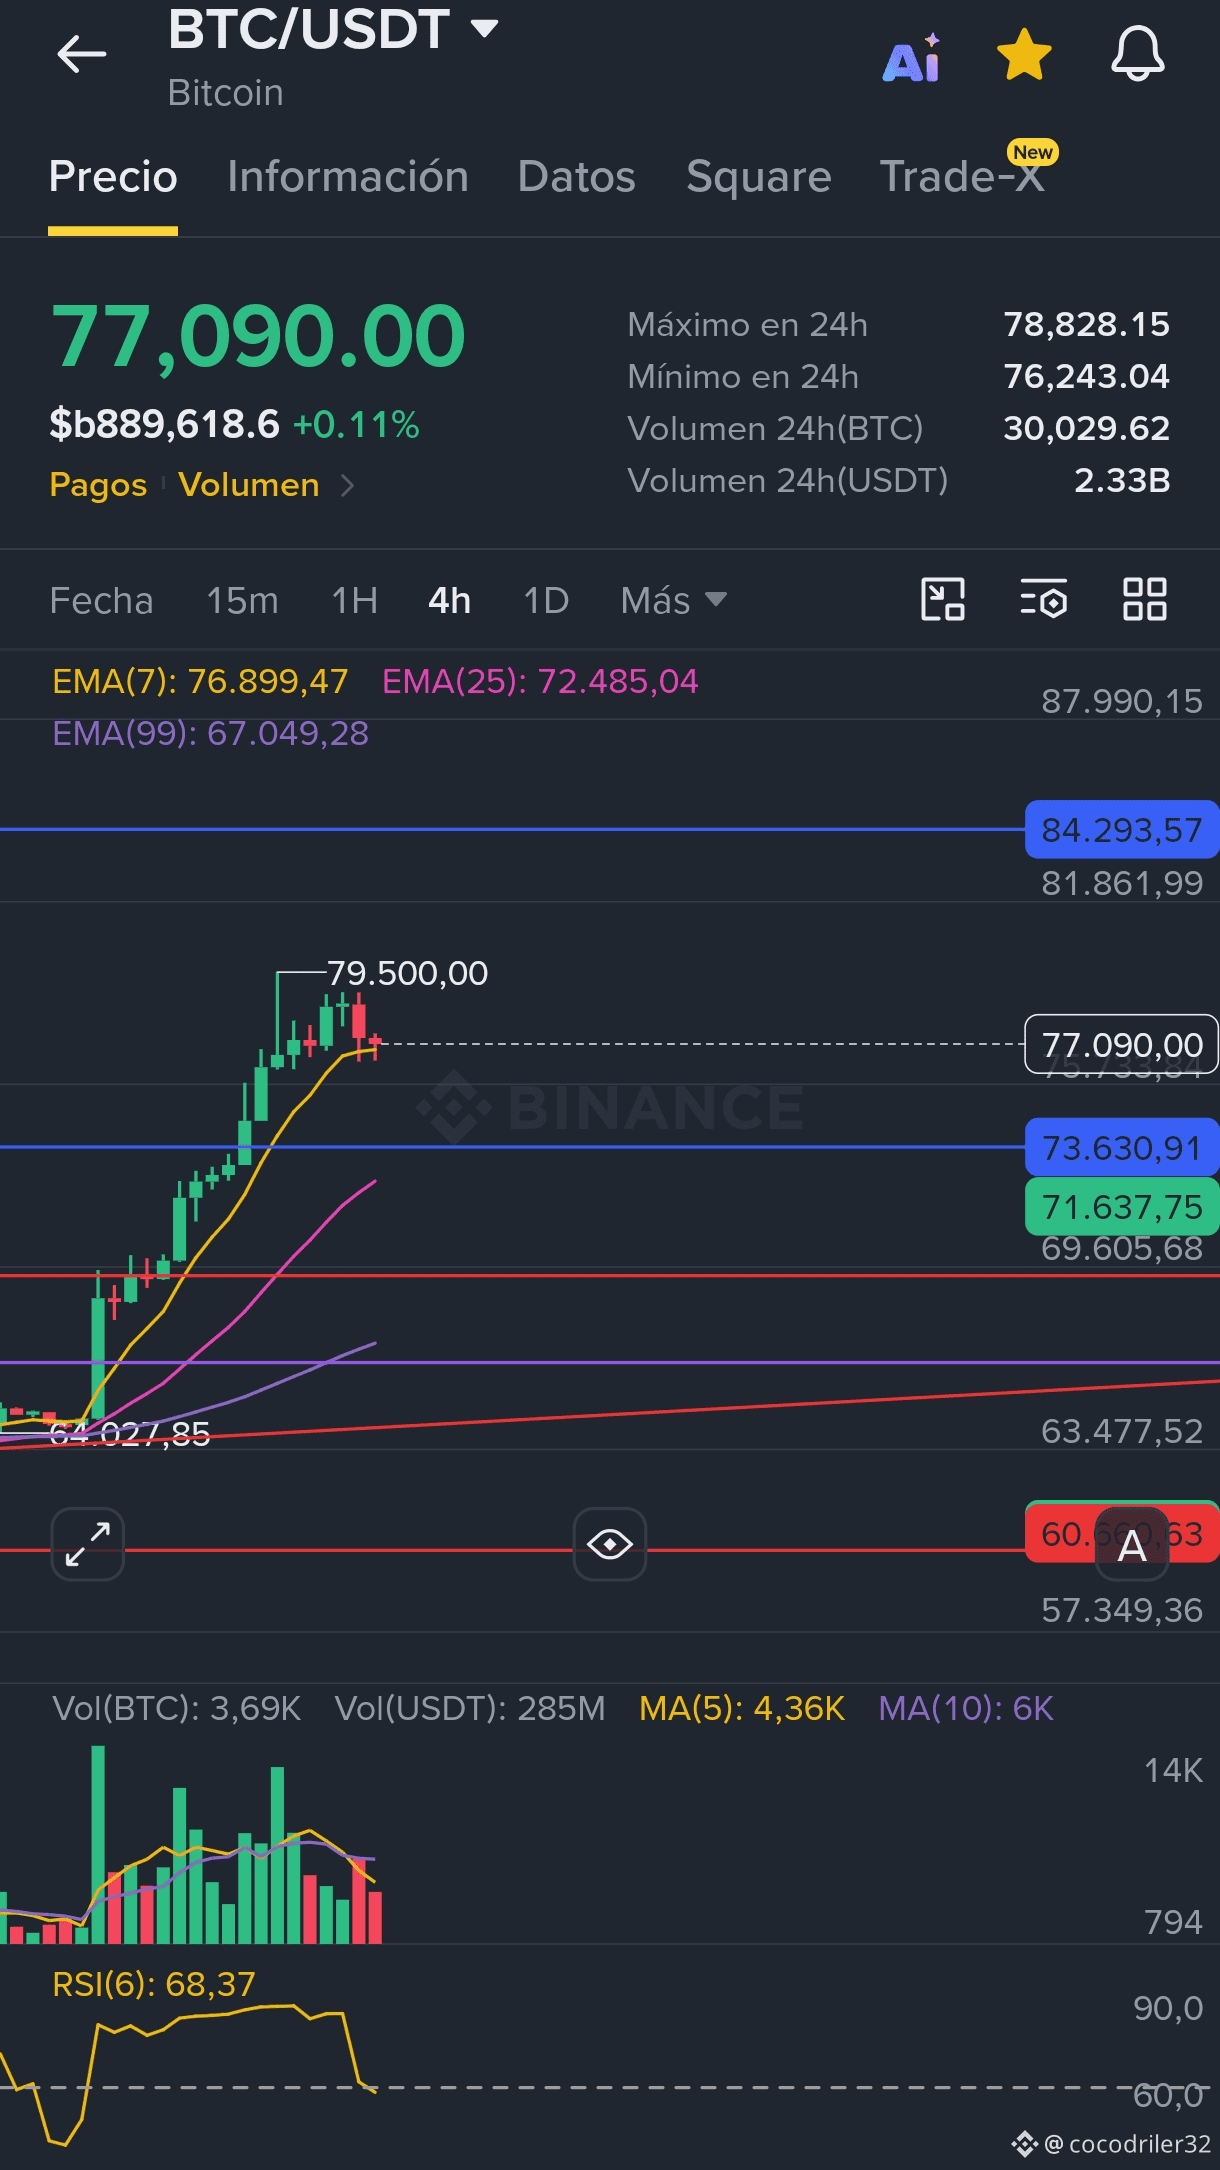
Task: Tap the current price label 77.090,00
Action: coord(1122,1045)
